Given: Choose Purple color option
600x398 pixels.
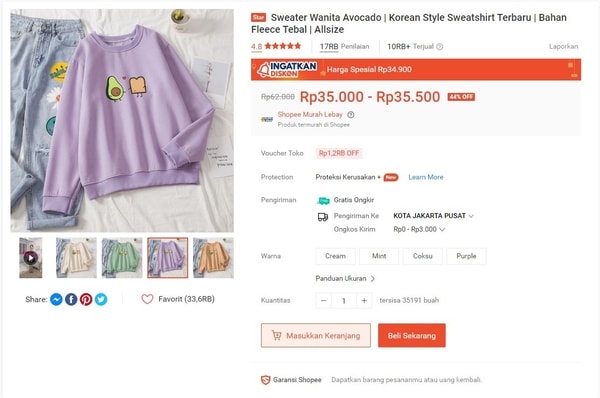Looking at the screenshot, I should pos(466,256).
